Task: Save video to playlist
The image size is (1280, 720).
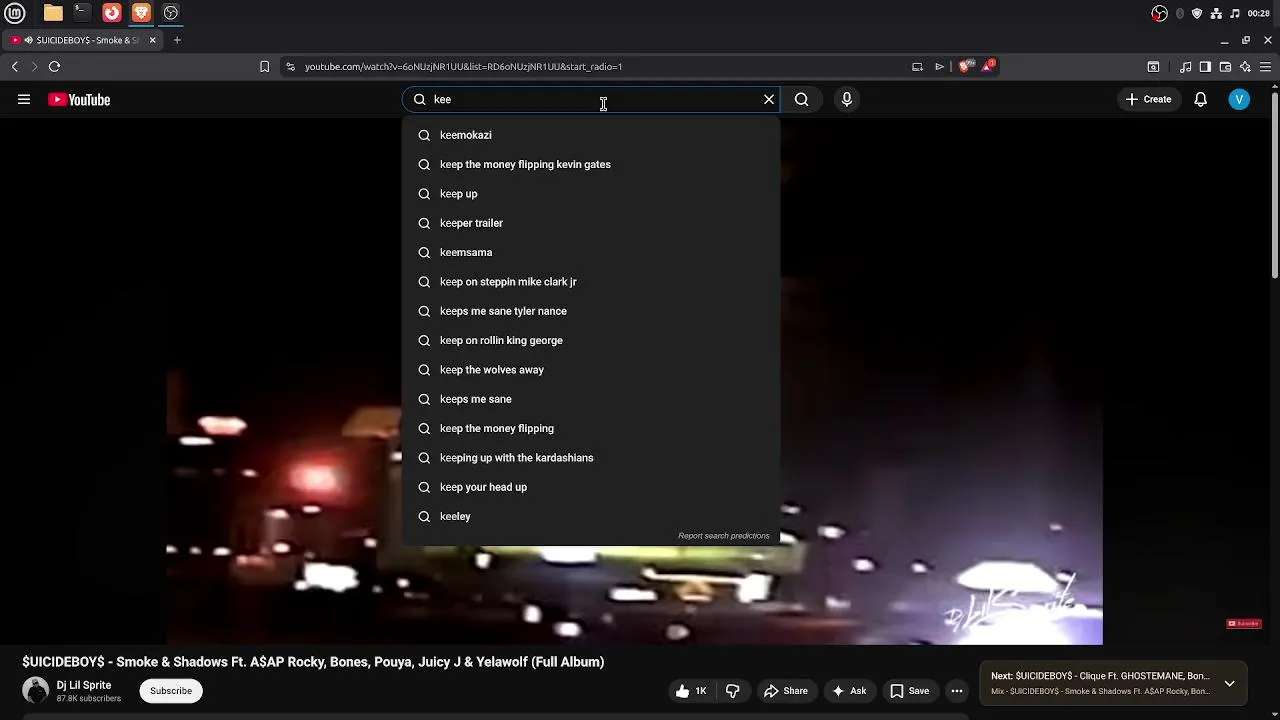Action: click(909, 691)
